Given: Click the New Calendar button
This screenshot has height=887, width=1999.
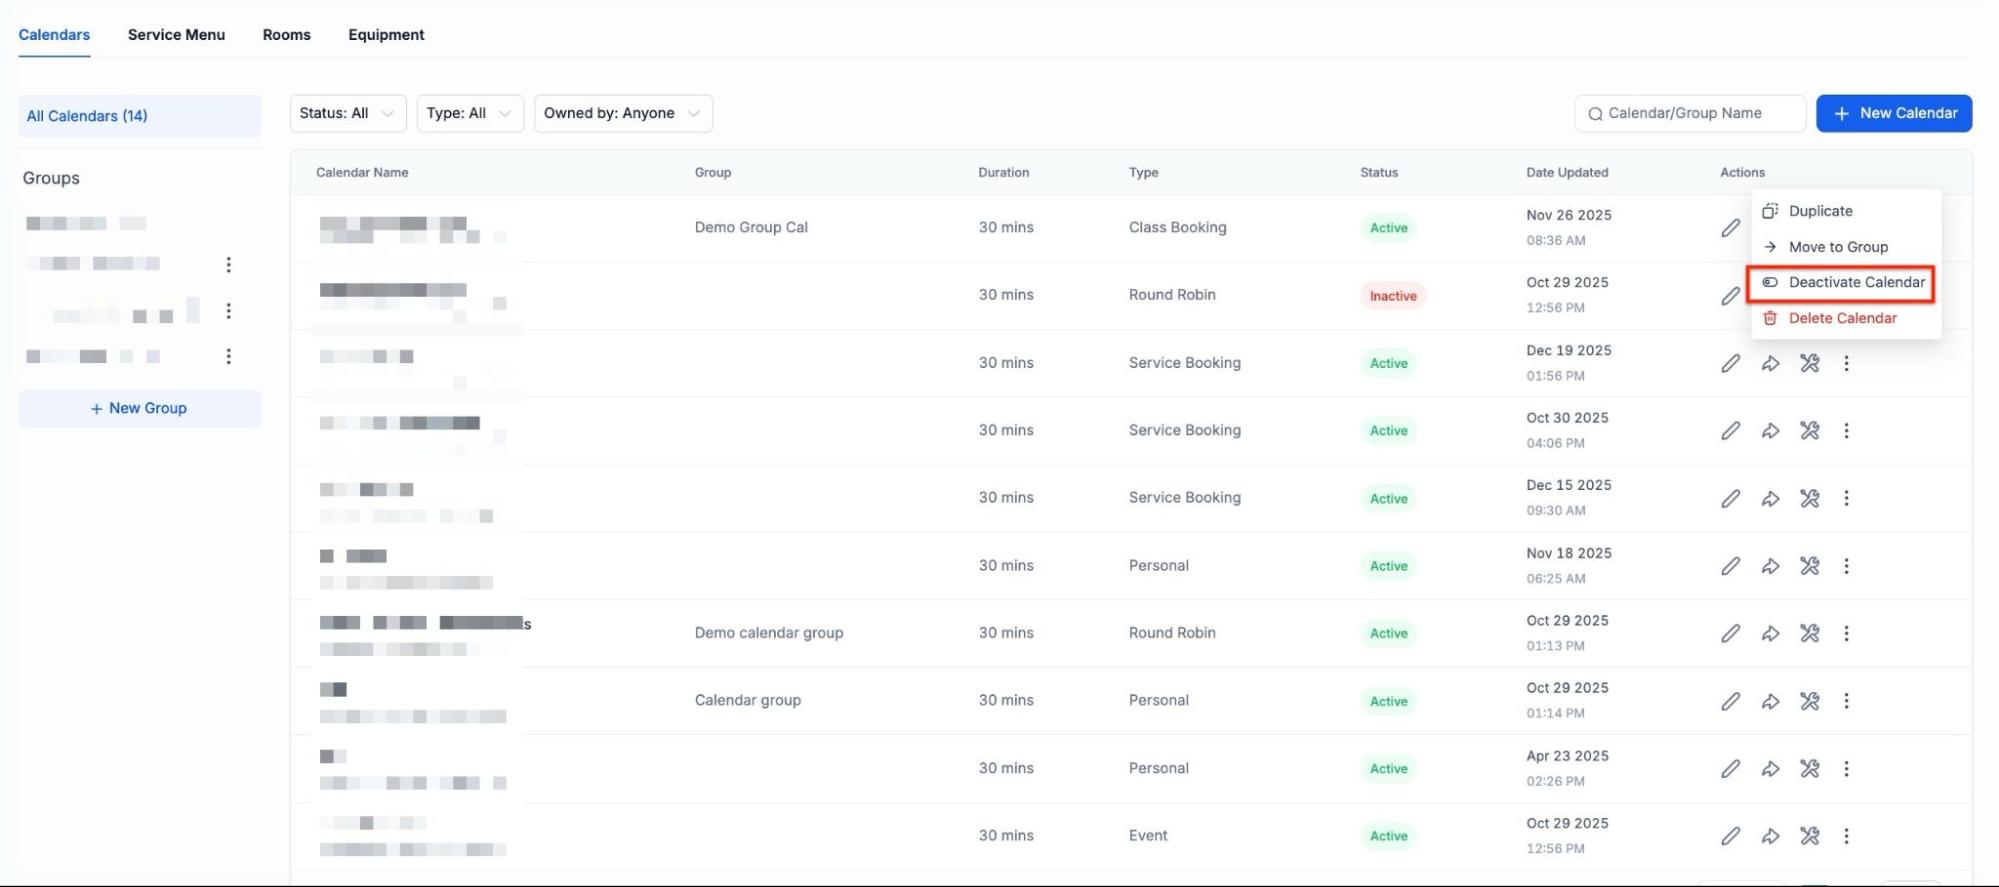Looking at the screenshot, I should coord(1893,113).
